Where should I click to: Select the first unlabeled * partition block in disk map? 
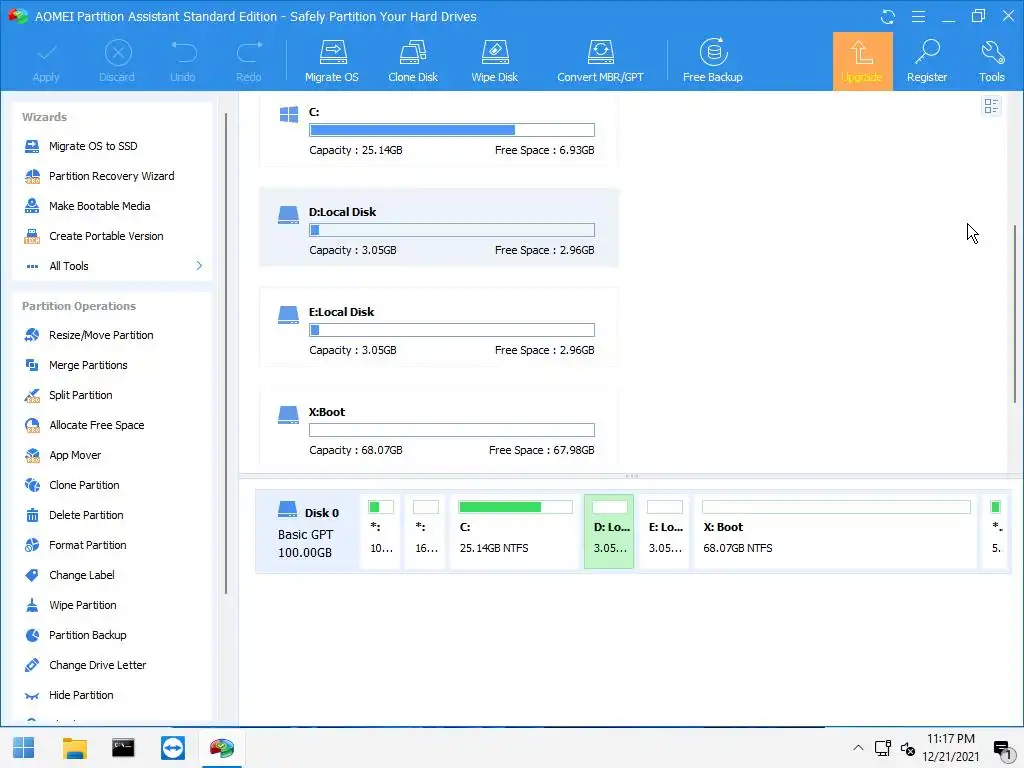pyautogui.click(x=381, y=532)
